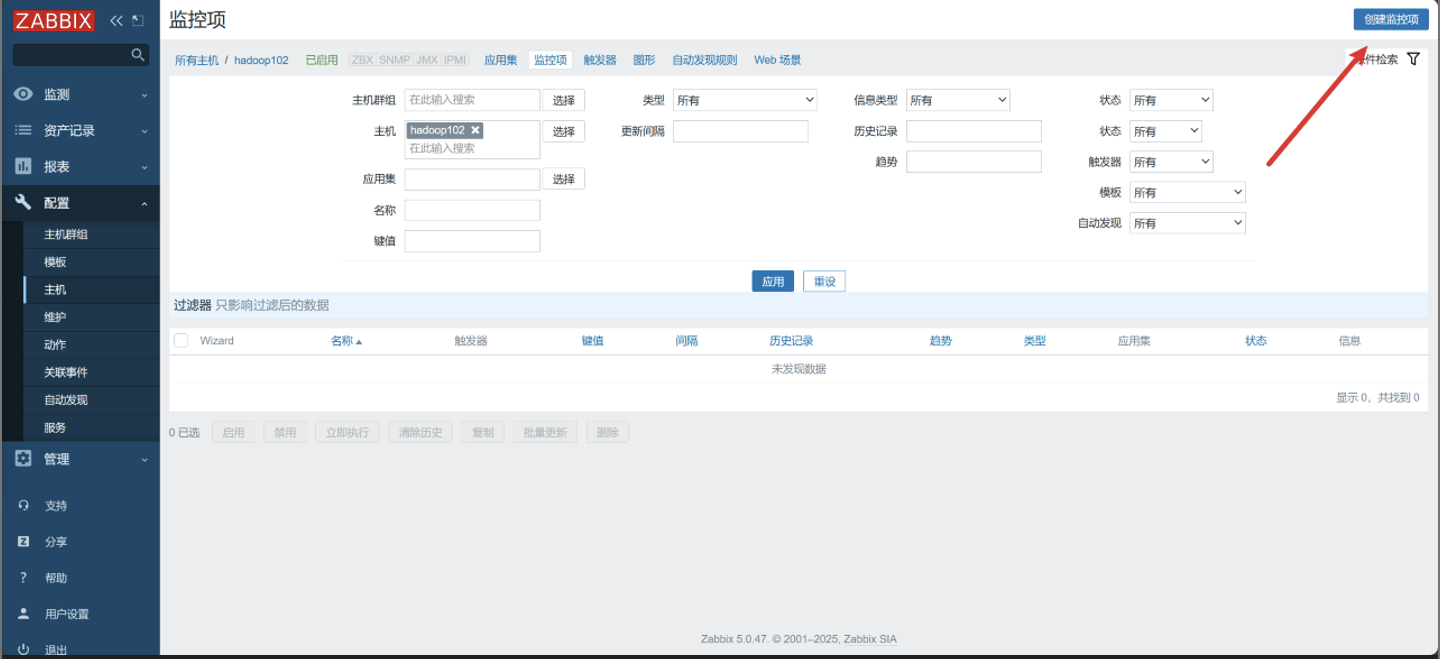Open the second 状态 dropdown
1440x659 pixels.
tap(1166, 131)
